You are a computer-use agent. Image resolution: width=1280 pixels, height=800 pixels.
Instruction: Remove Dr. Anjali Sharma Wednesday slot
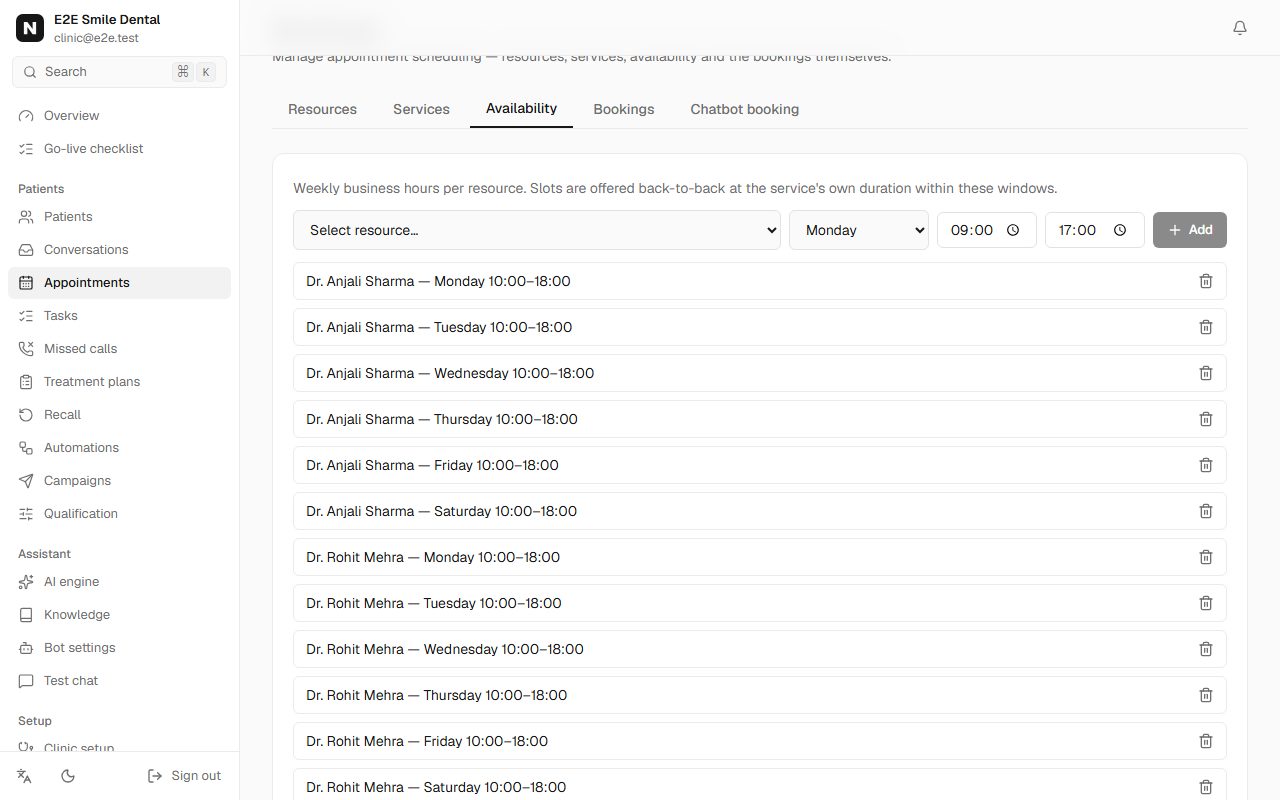tap(1206, 373)
